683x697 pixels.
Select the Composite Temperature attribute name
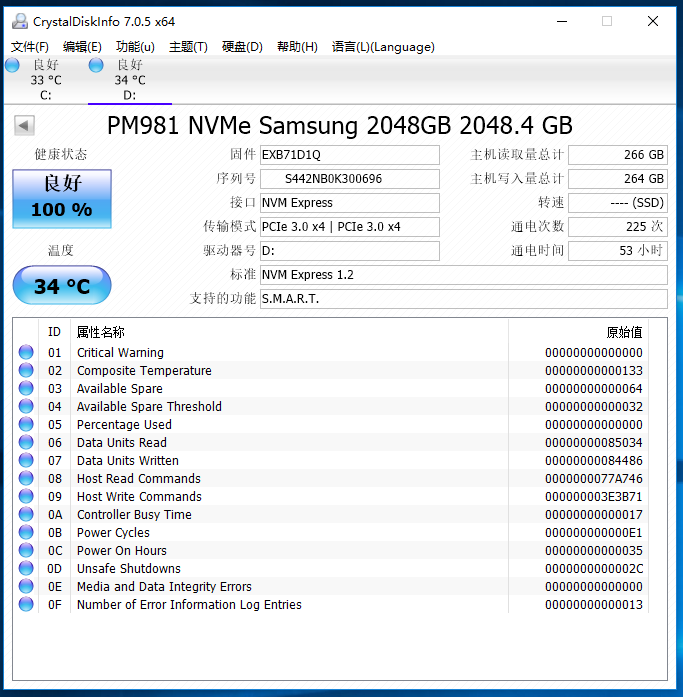tap(144, 370)
